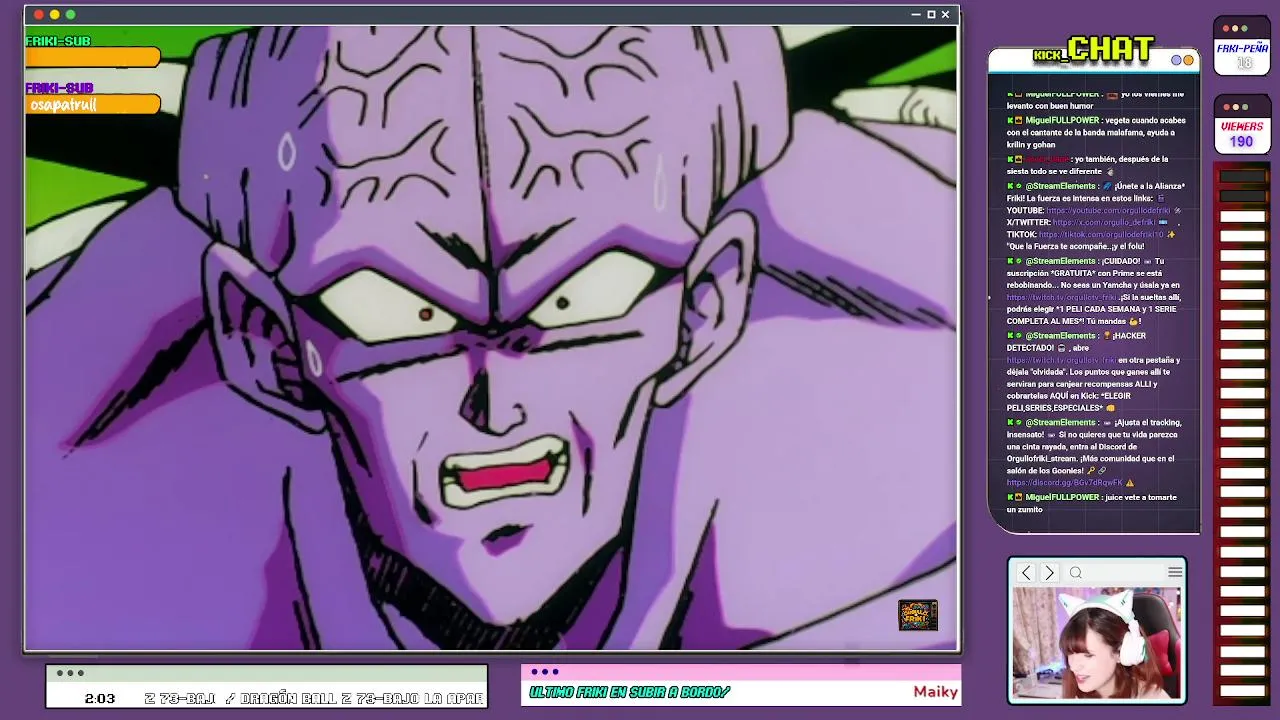Screen dimensions: 1280x720
Task: Click the red dot on video window
Action: (x=39, y=15)
